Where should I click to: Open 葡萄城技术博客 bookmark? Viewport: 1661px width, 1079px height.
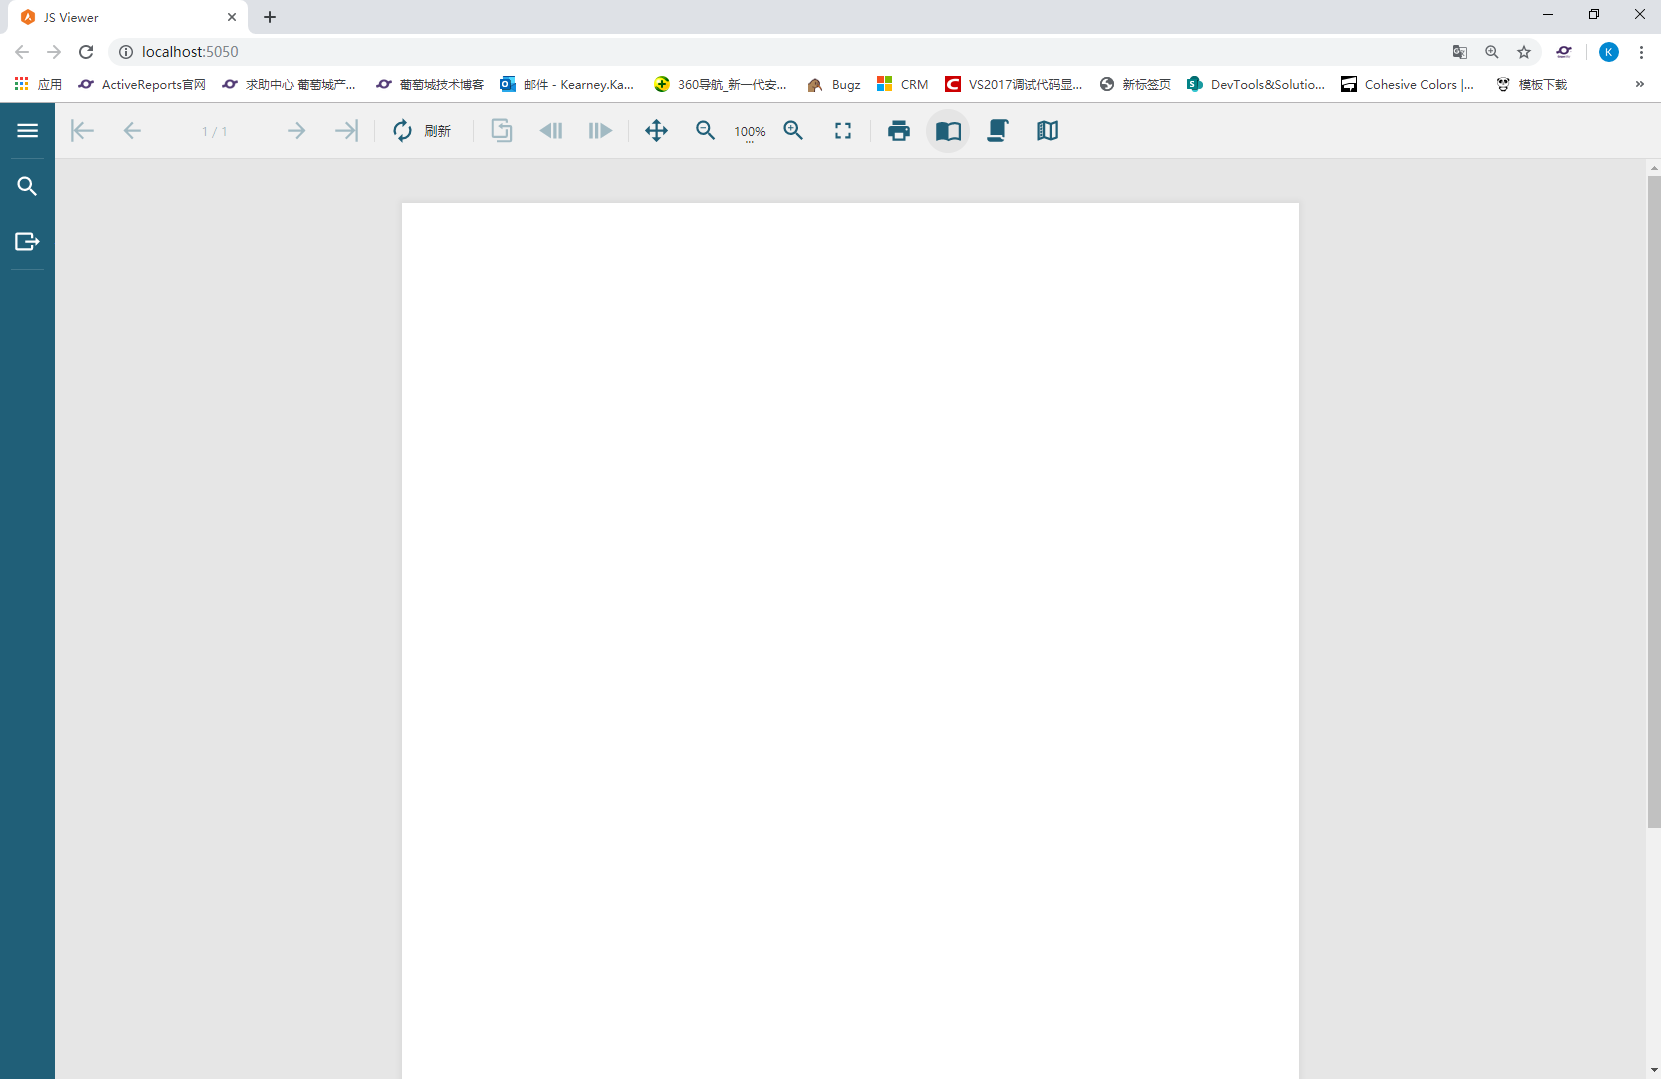tap(430, 84)
